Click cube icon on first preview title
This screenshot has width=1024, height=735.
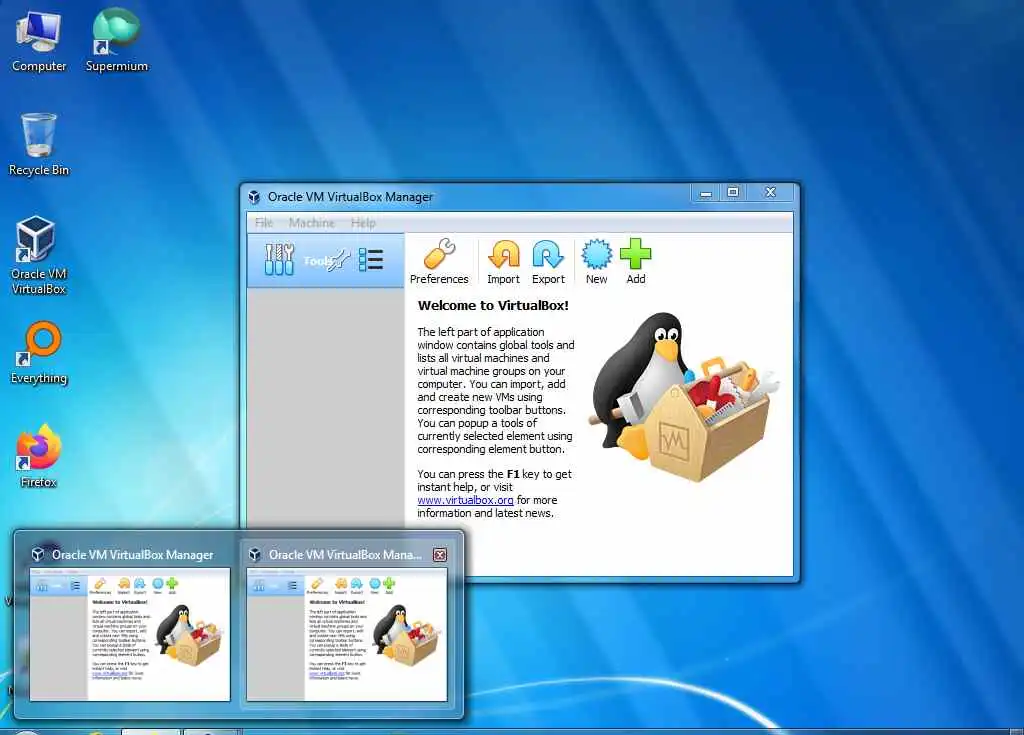coord(38,555)
